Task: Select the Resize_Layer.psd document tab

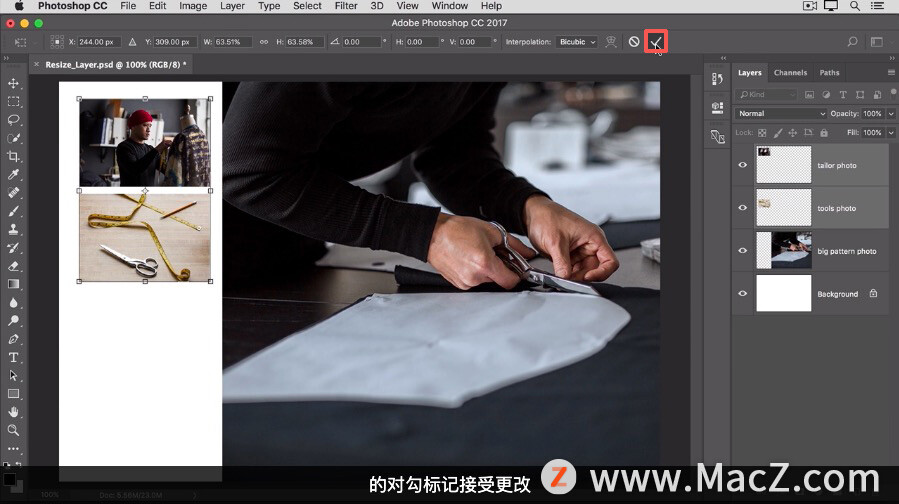Action: (x=116, y=65)
